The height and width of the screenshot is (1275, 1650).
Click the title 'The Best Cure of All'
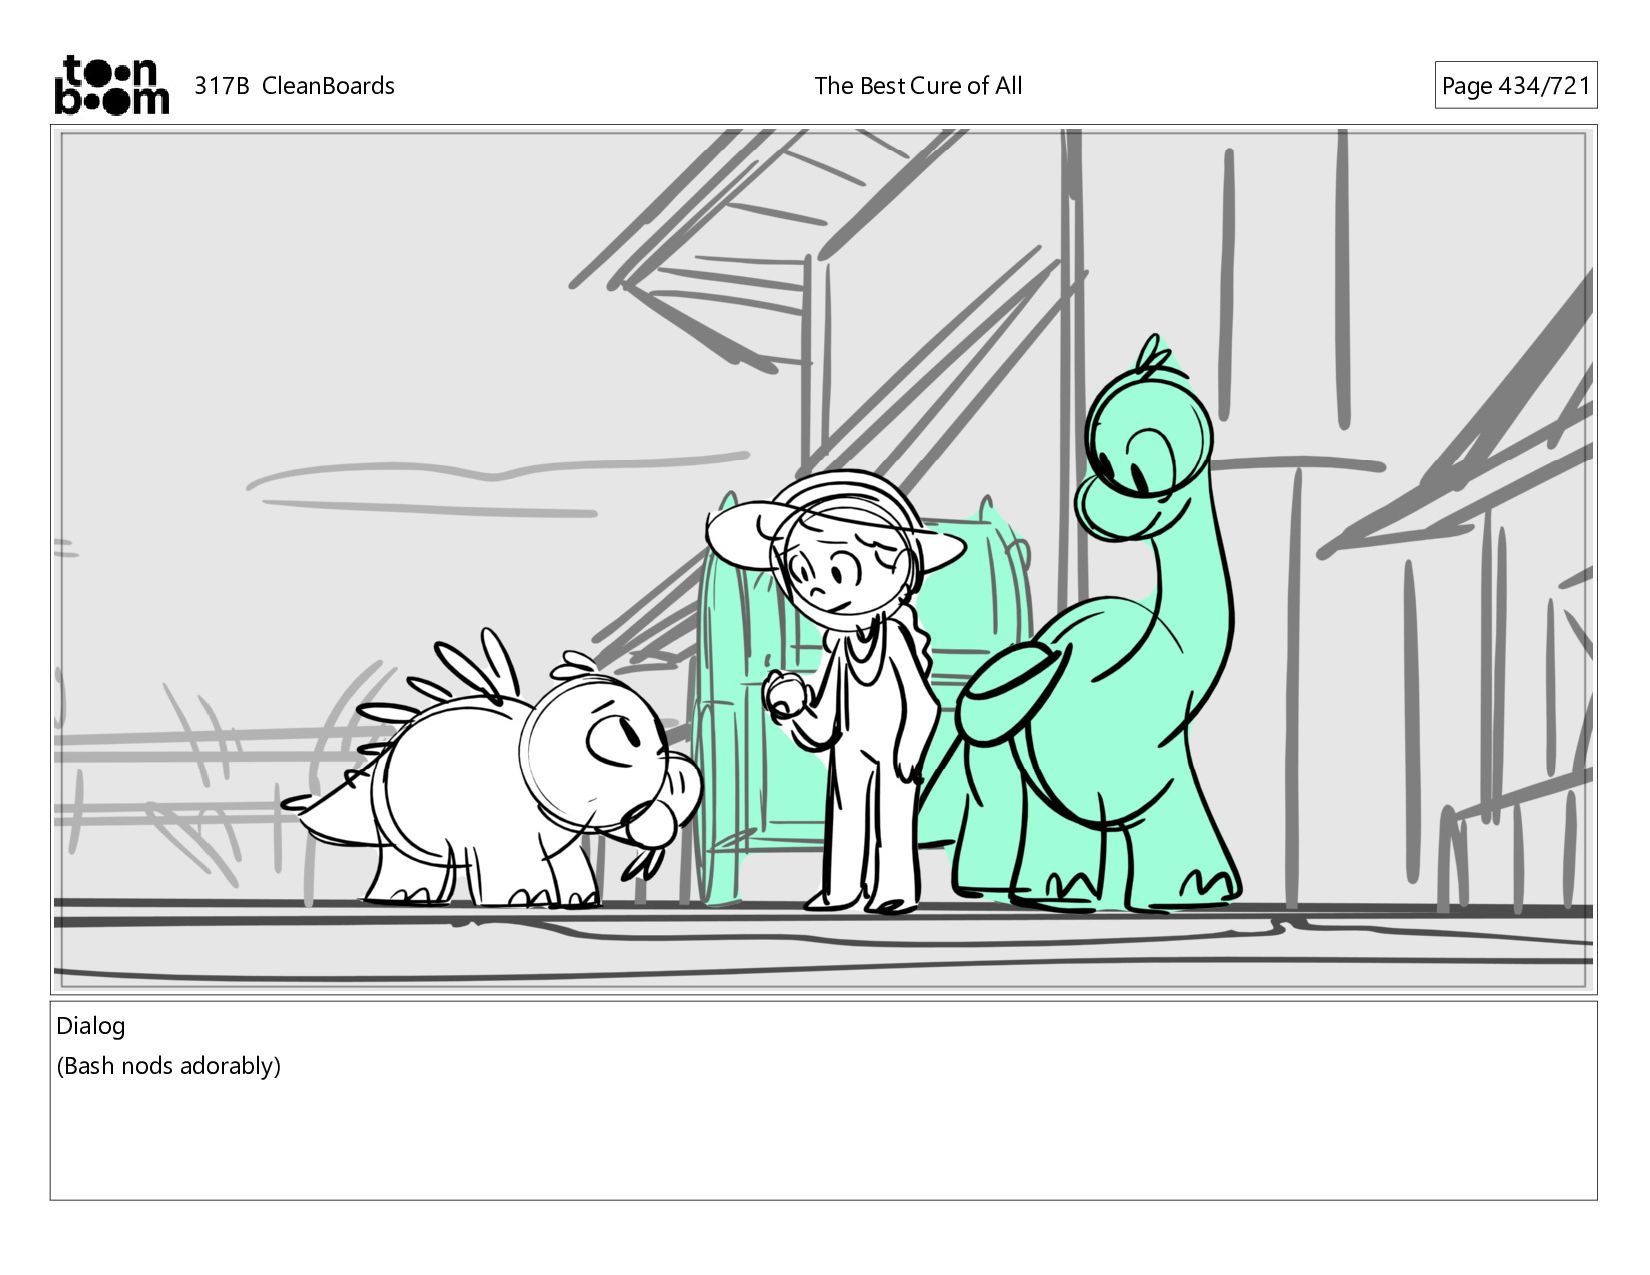pyautogui.click(x=918, y=86)
